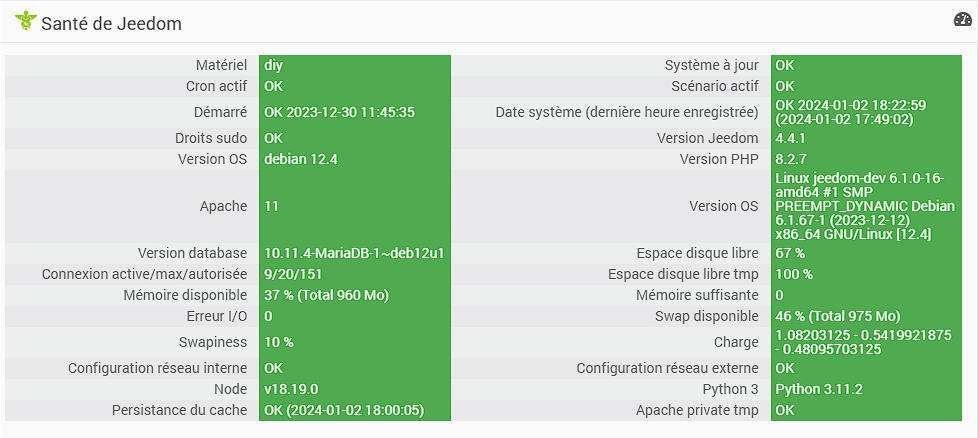This screenshot has height=438, width=978.
Task: Click the Python 3.11.2 value
Action: (819, 389)
